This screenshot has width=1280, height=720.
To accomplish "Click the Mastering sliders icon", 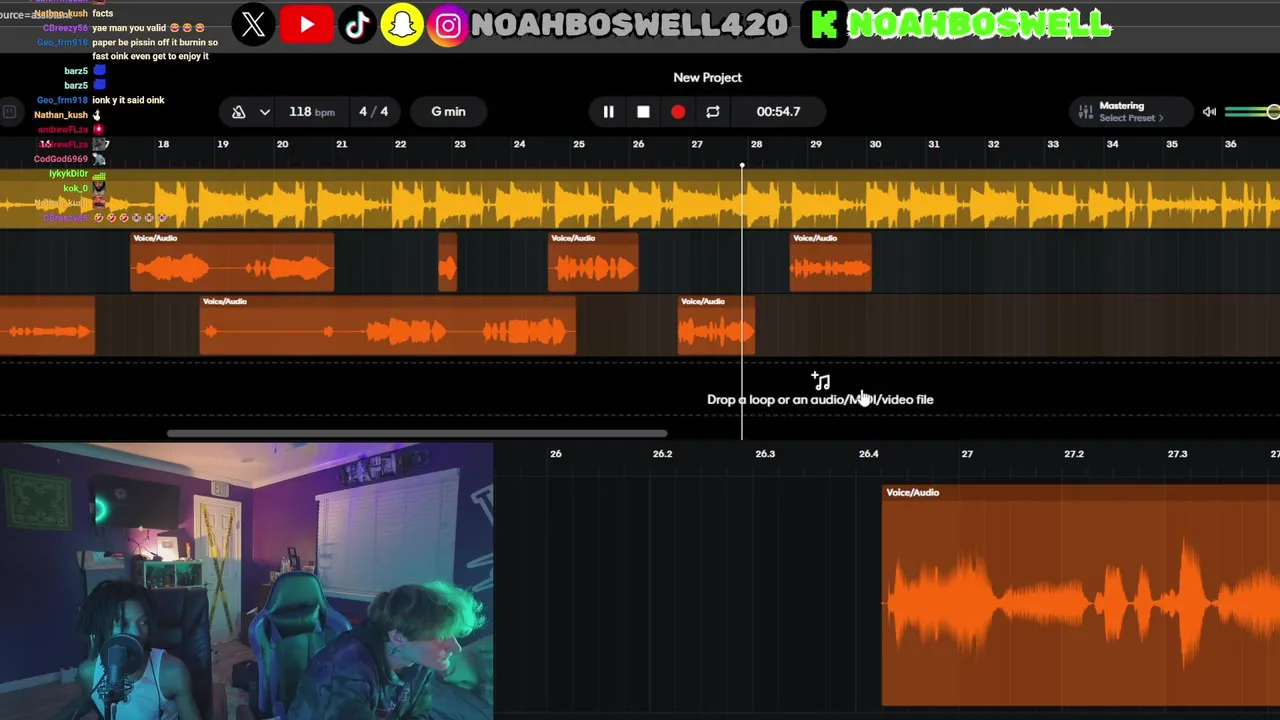I will click(x=1086, y=112).
